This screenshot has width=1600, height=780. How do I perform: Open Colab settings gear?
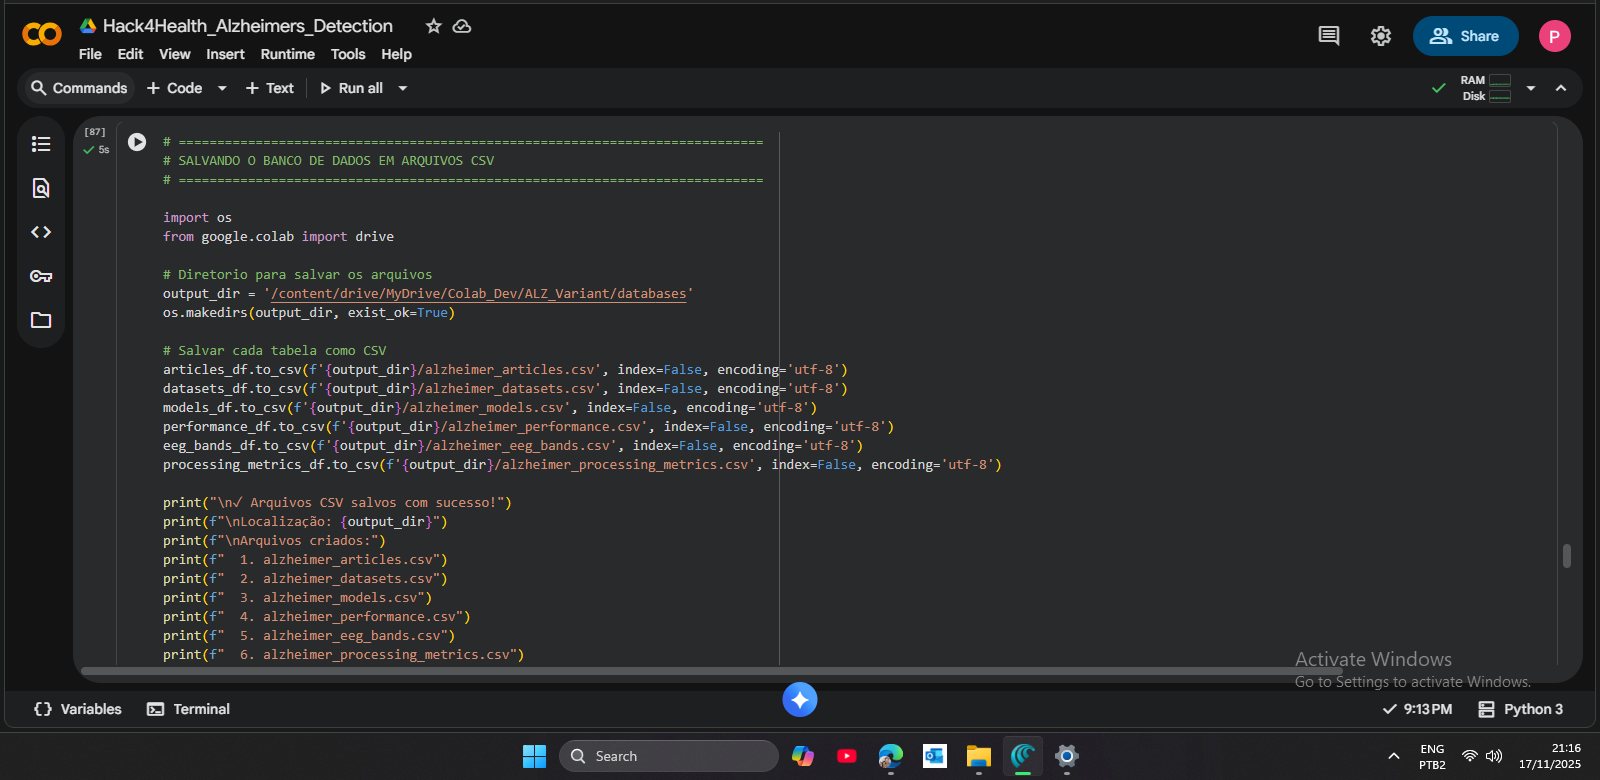(x=1381, y=36)
